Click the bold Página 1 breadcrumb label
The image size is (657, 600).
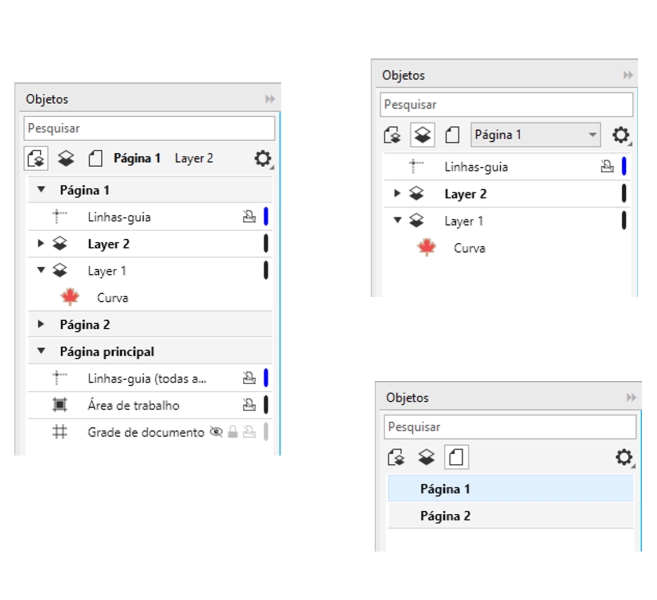coord(137,158)
